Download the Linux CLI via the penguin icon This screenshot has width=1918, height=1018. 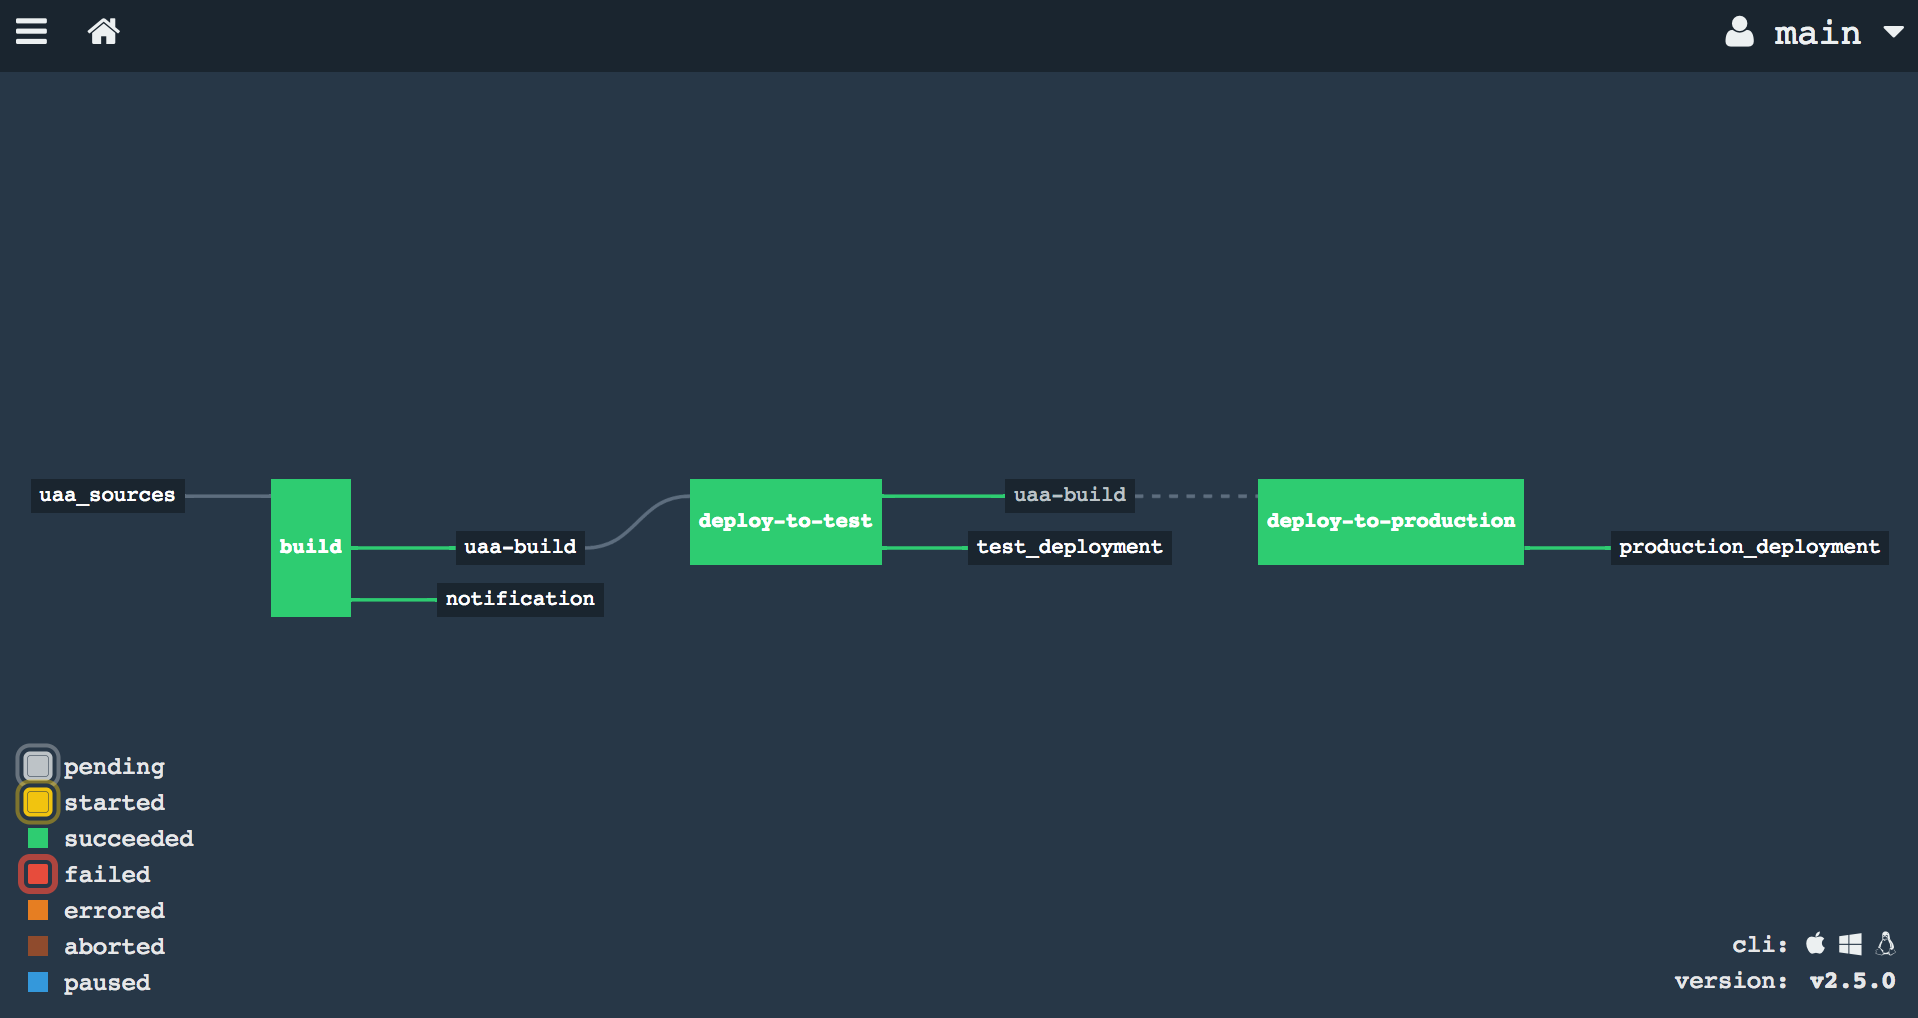pyautogui.click(x=1886, y=943)
